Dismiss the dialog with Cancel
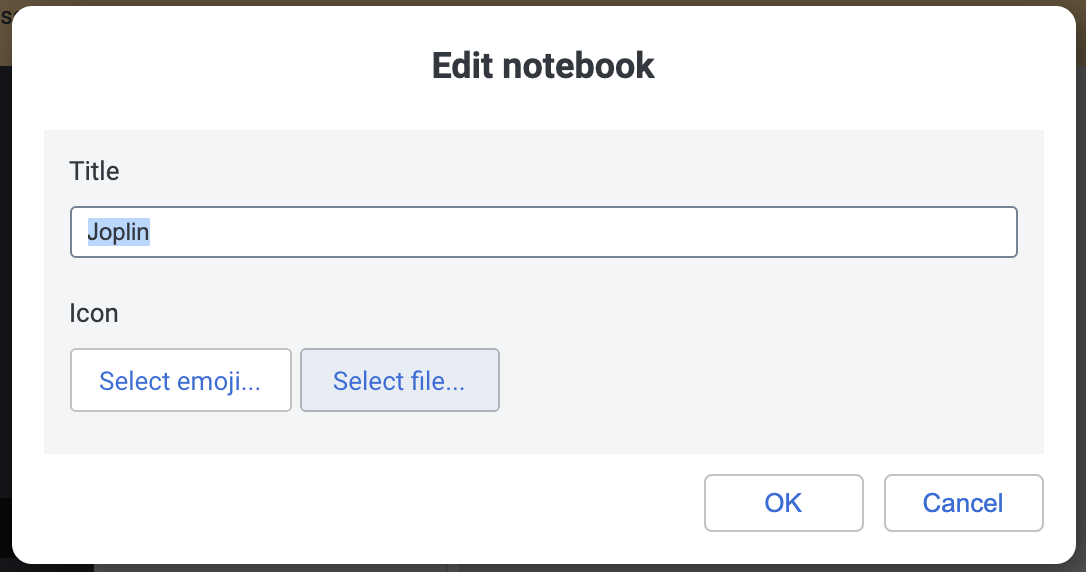 [x=963, y=503]
